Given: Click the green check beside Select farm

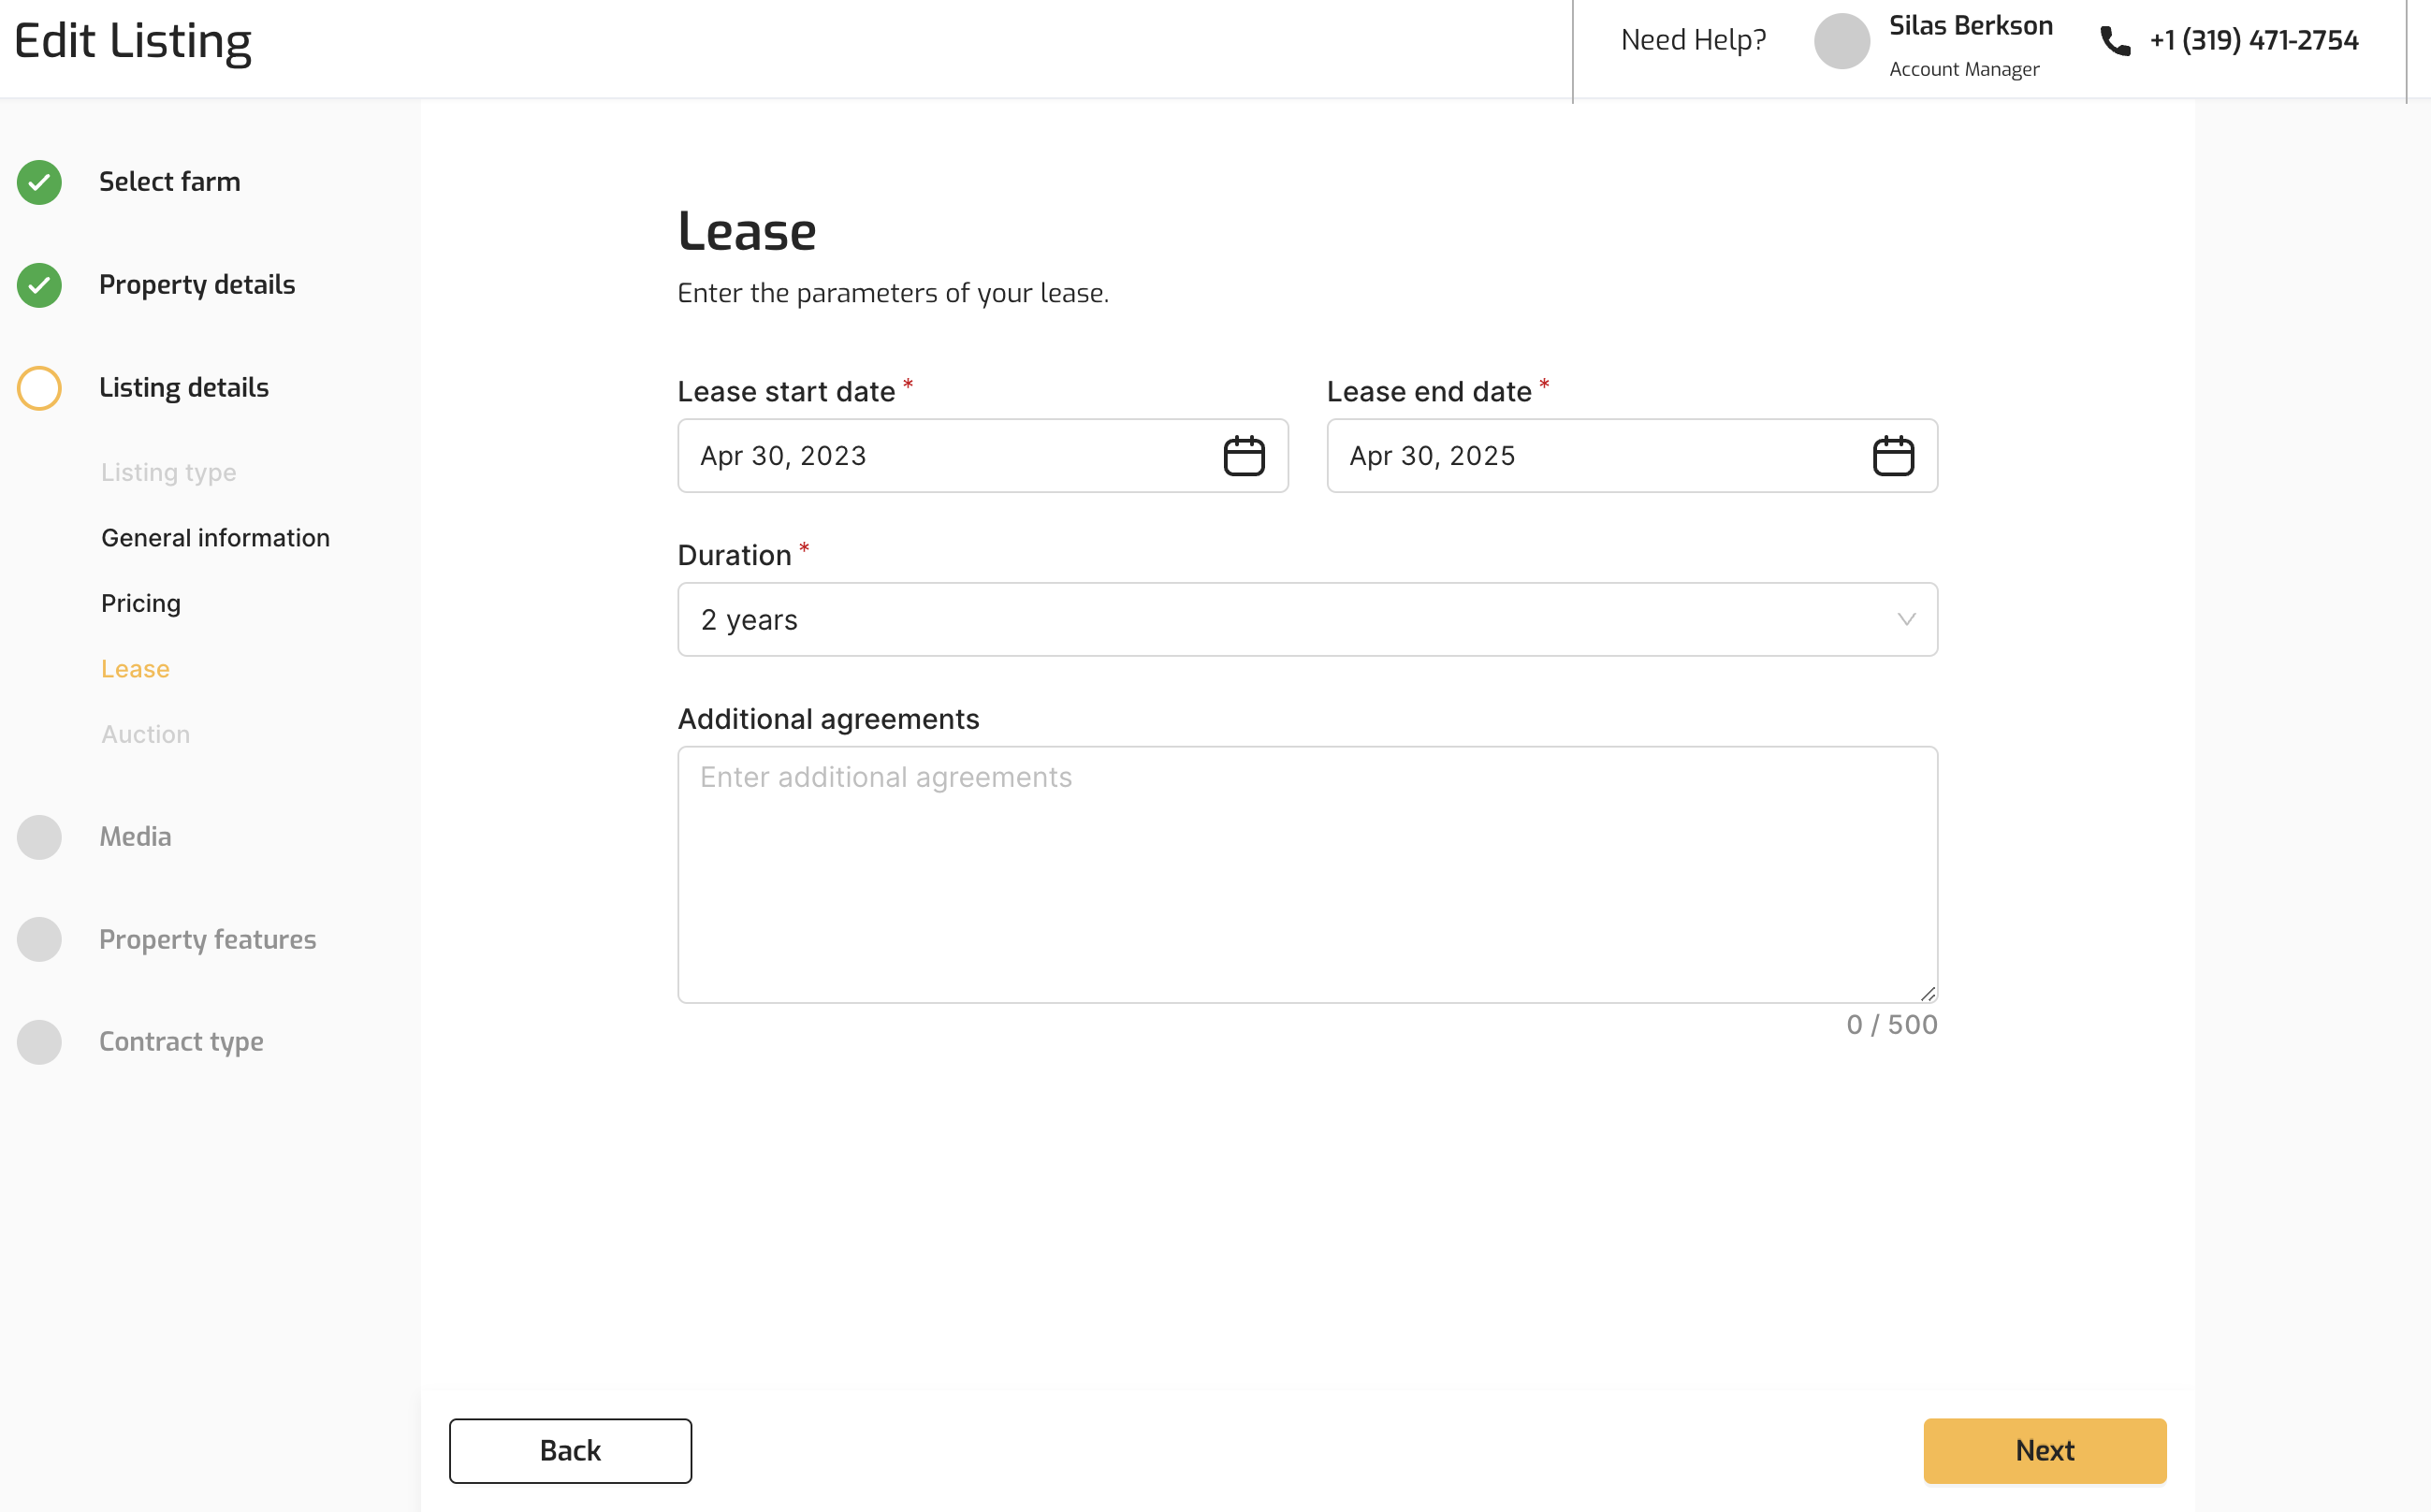Looking at the screenshot, I should 39,182.
